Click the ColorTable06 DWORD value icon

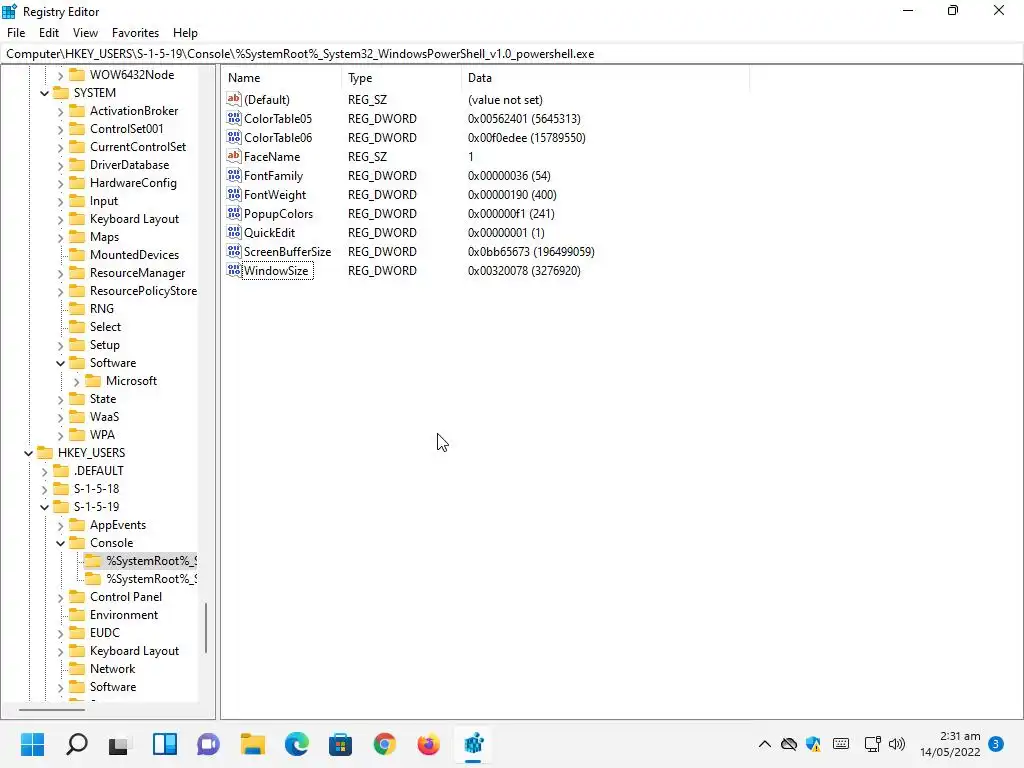click(234, 137)
